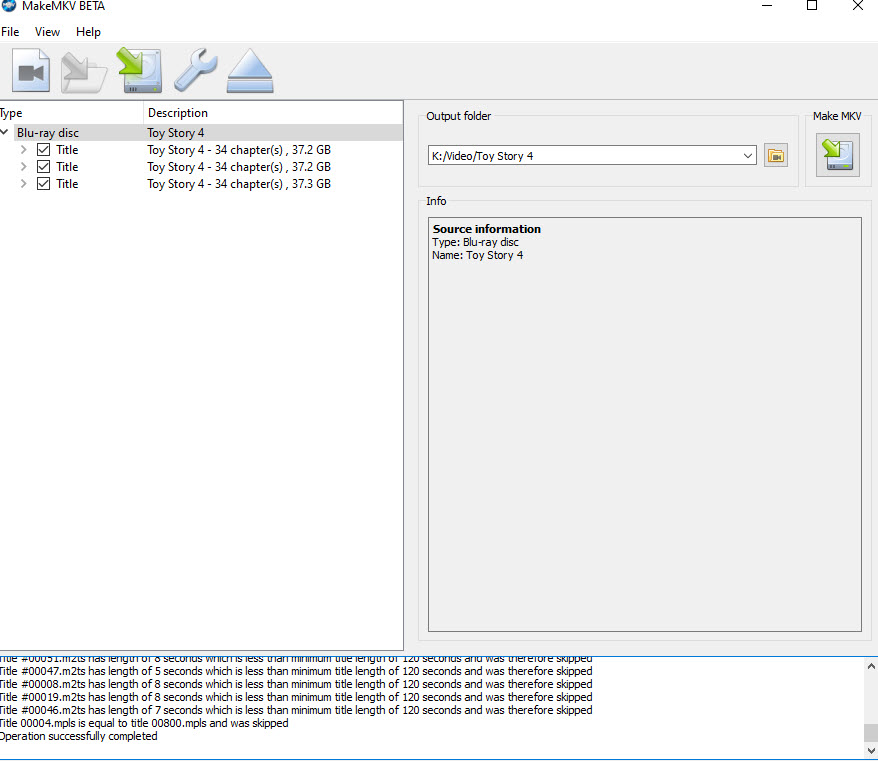Open the File menu
This screenshot has height=761, width=878.
tap(10, 32)
